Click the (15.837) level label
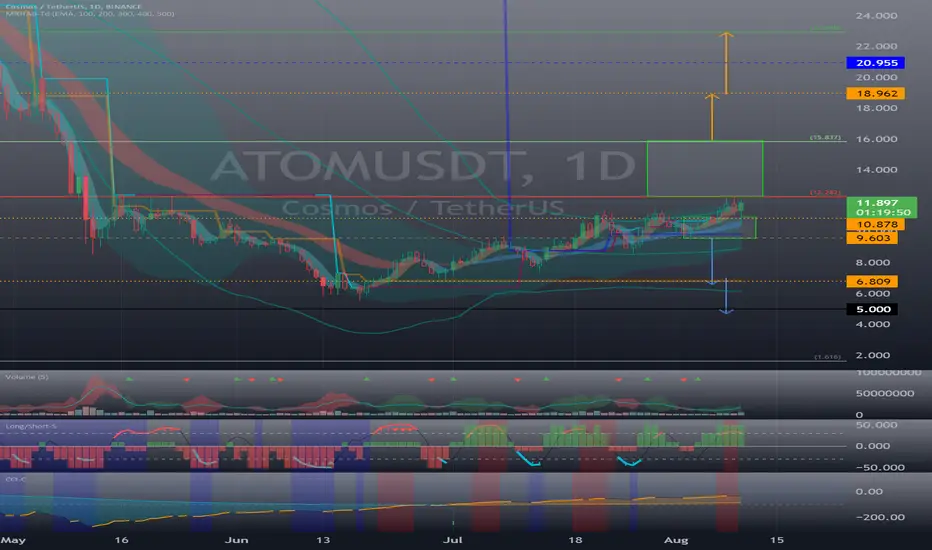Viewport: 932px width, 550px height. (826, 137)
